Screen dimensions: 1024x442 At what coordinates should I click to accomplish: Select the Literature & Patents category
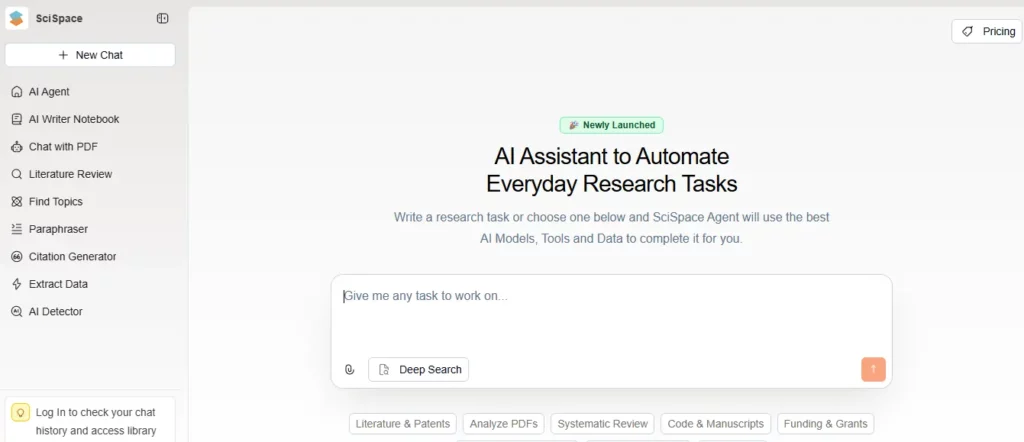click(x=403, y=424)
